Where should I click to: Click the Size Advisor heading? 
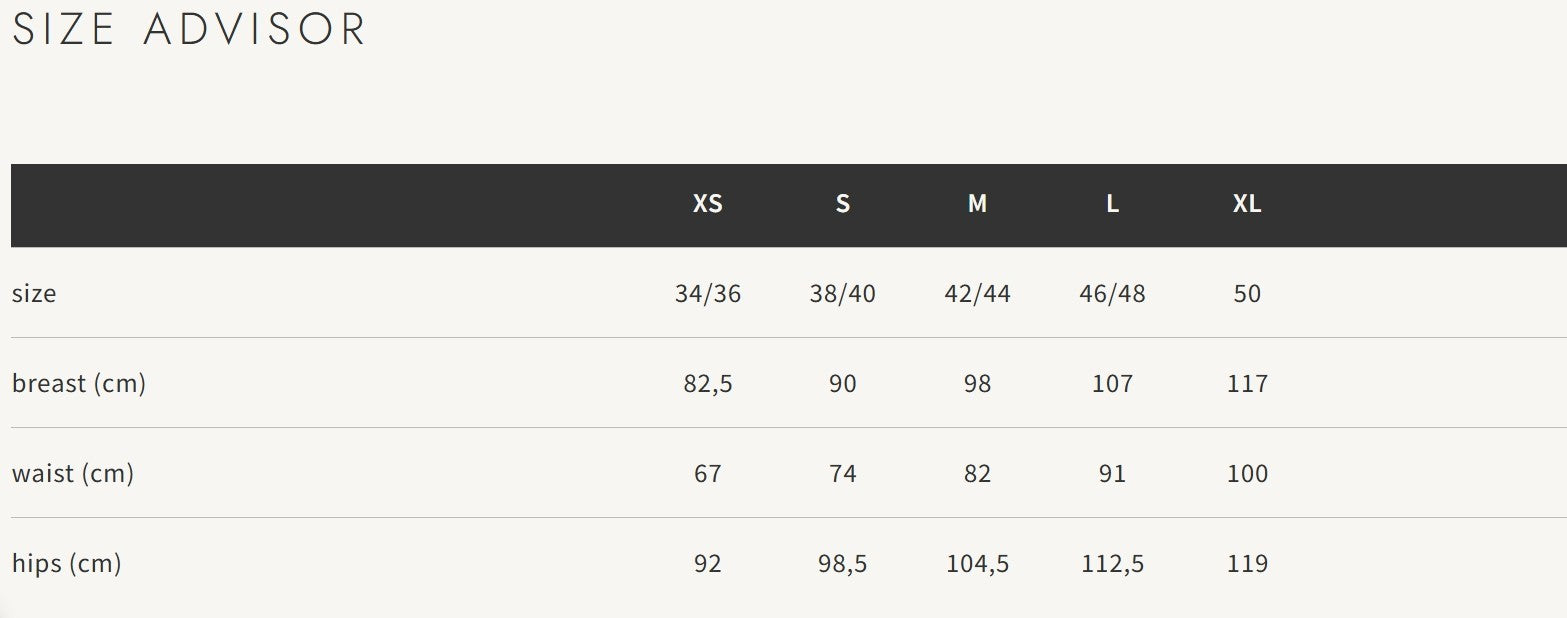[x=189, y=29]
